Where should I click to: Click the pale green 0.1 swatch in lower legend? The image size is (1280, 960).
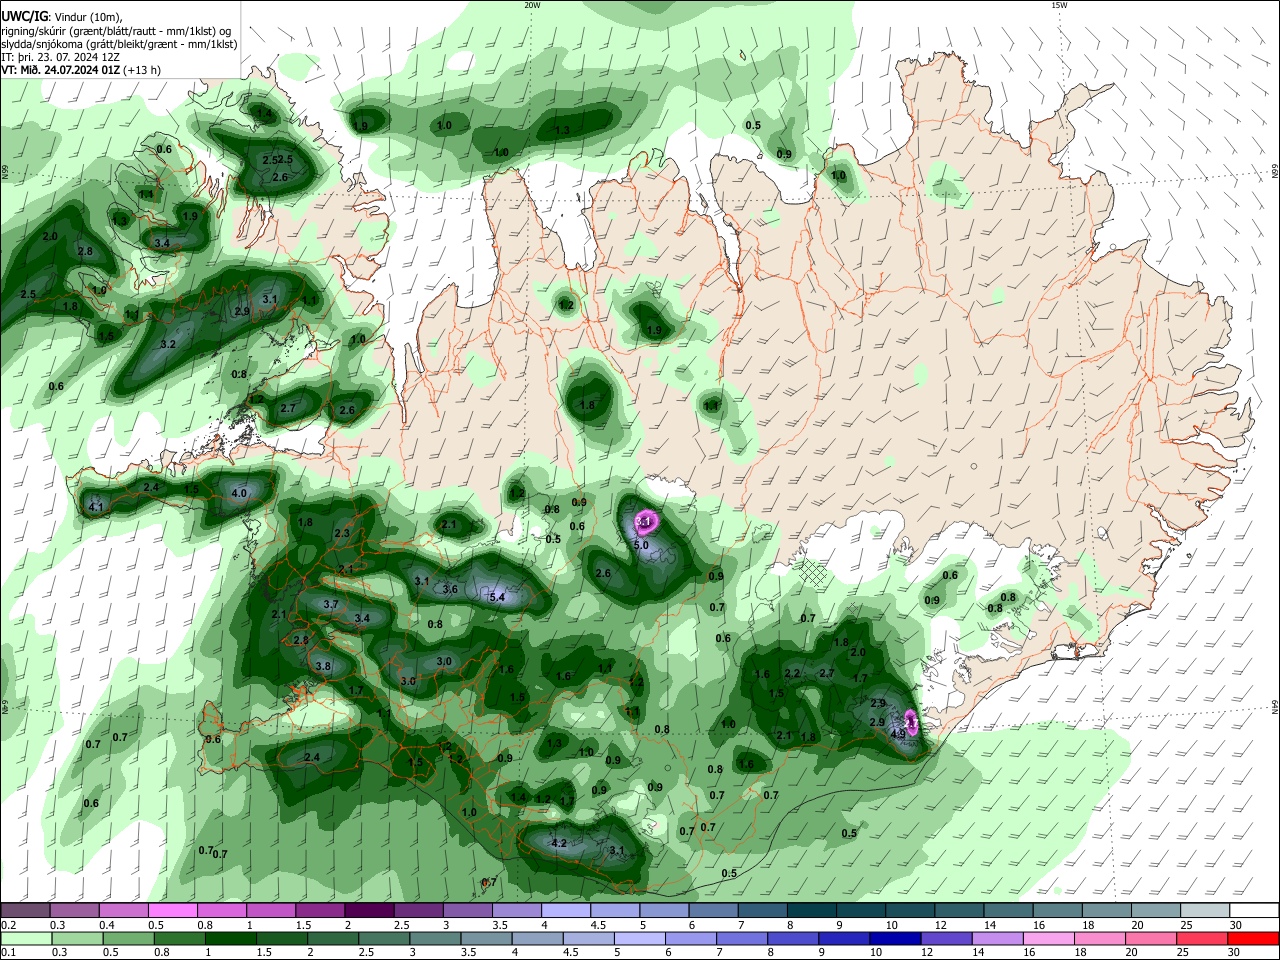click(25, 938)
